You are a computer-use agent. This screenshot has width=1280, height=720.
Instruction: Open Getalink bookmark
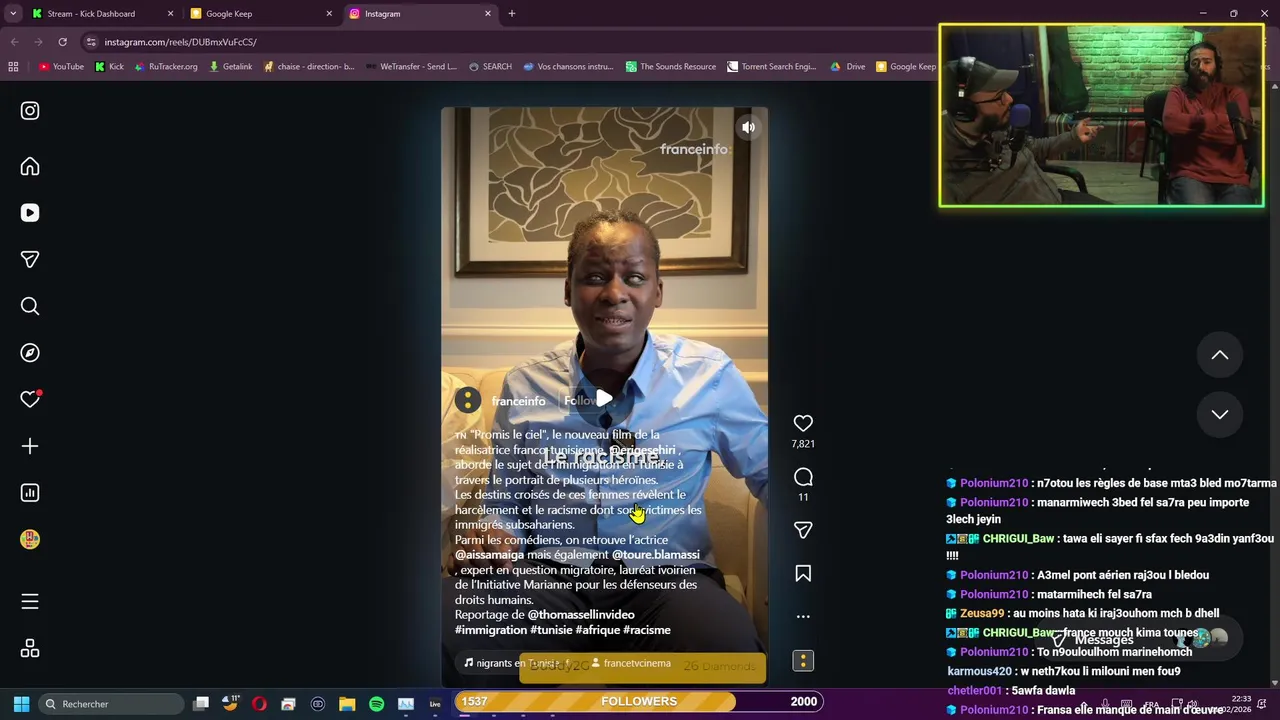point(230,67)
